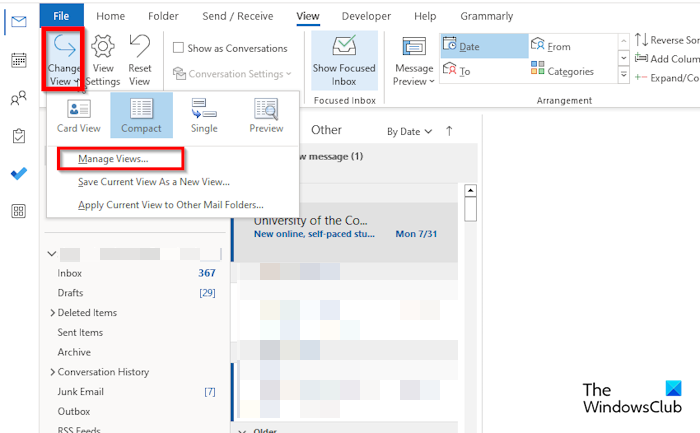The image size is (700, 433).
Task: Expand the Deleted Items folder
Action: 52,313
